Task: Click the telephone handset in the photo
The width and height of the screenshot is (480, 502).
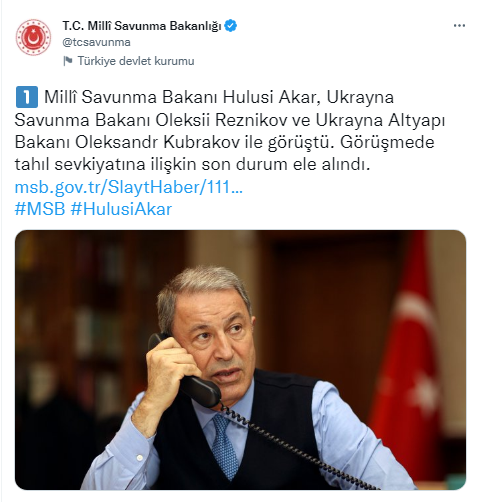Action: point(185,370)
